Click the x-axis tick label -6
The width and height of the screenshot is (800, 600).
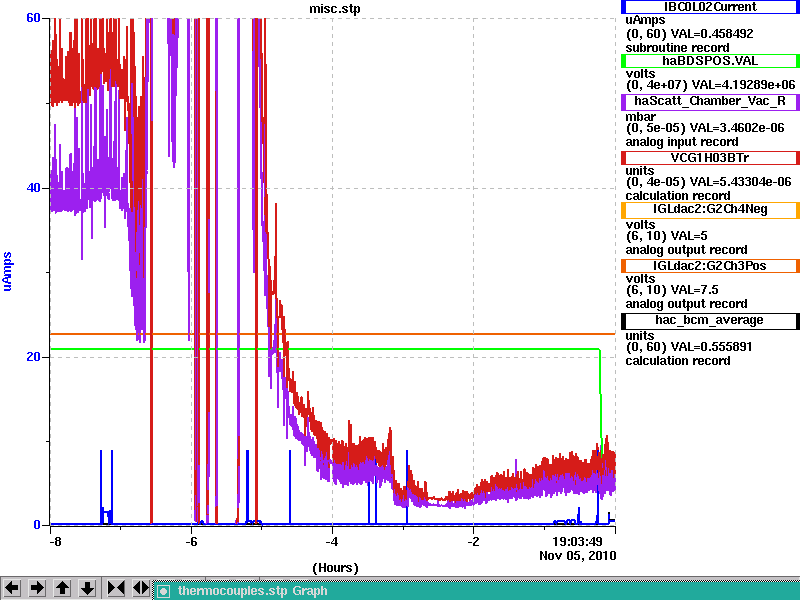191,541
